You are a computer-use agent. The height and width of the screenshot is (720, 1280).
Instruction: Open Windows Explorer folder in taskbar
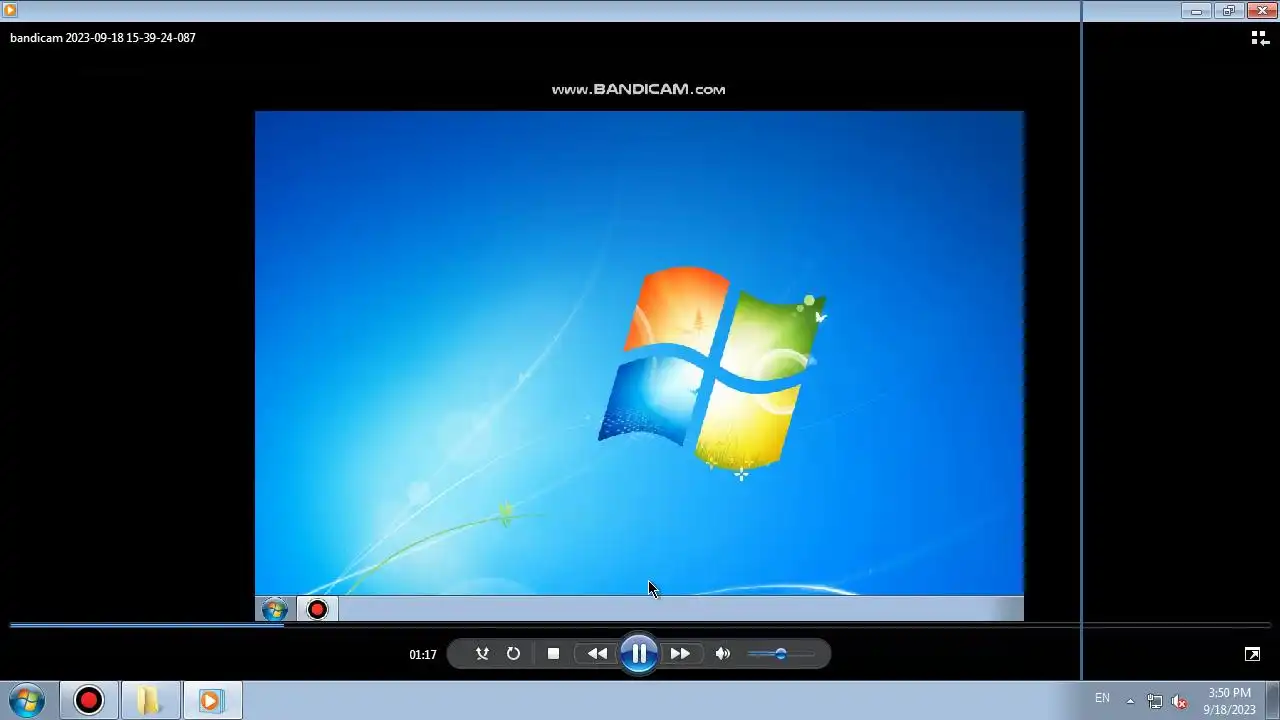pos(150,700)
